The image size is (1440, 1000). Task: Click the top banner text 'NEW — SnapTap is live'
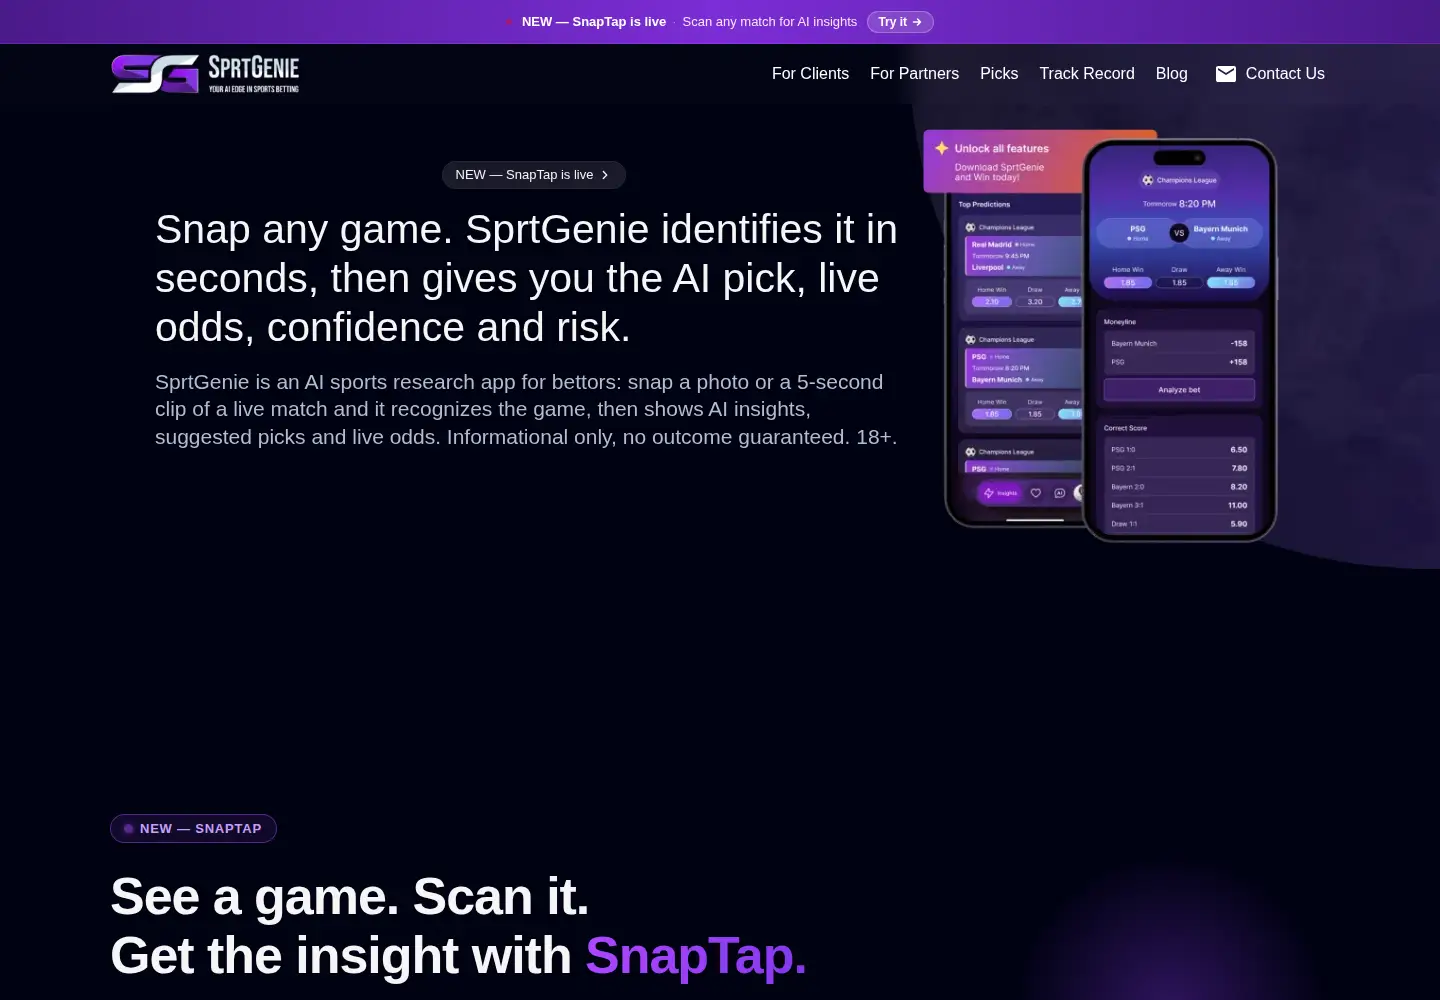[594, 22]
